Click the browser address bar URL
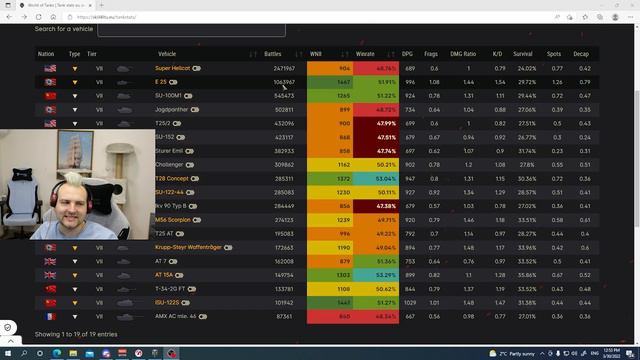Image resolution: width=640 pixels, height=360 pixels. point(107,17)
